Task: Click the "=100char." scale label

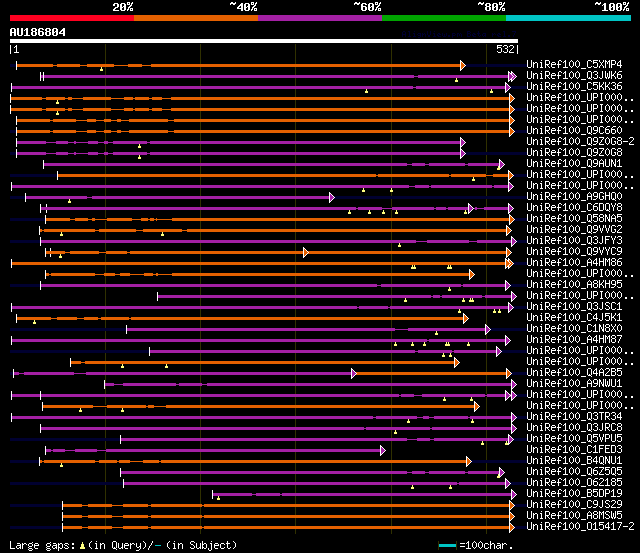Action: tap(486, 546)
